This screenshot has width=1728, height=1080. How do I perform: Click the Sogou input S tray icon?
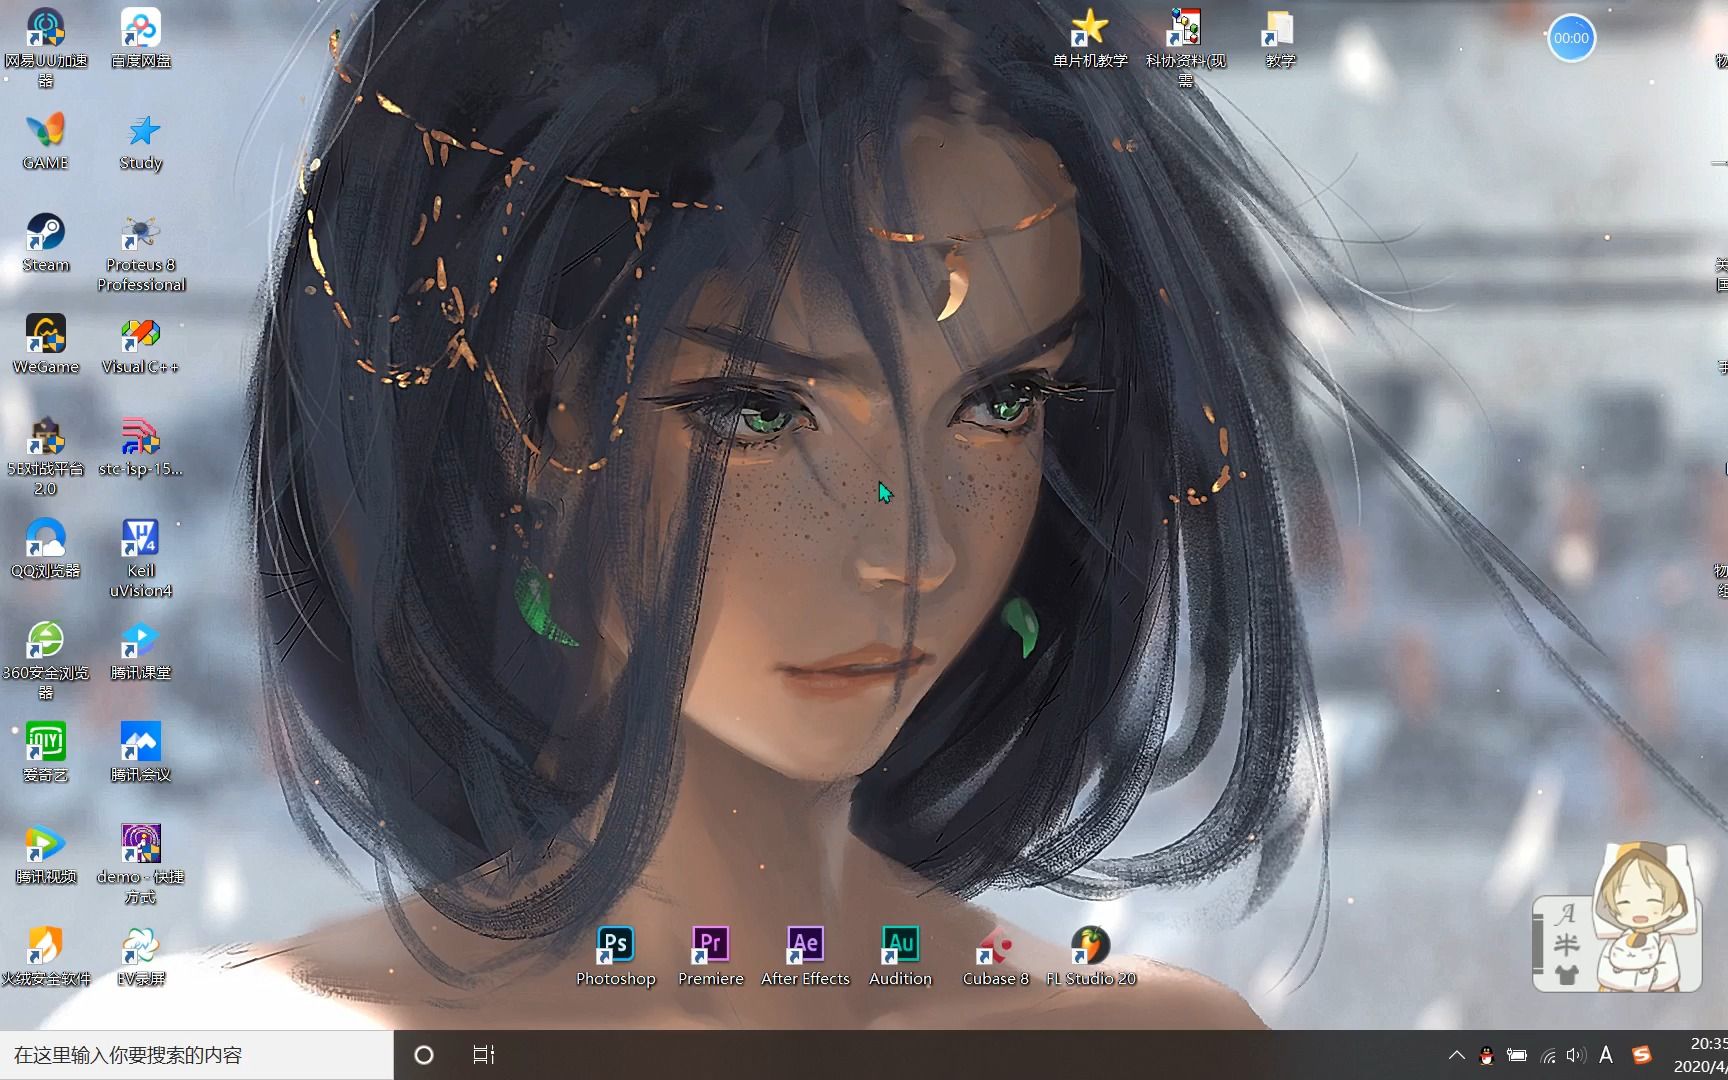(x=1641, y=1055)
